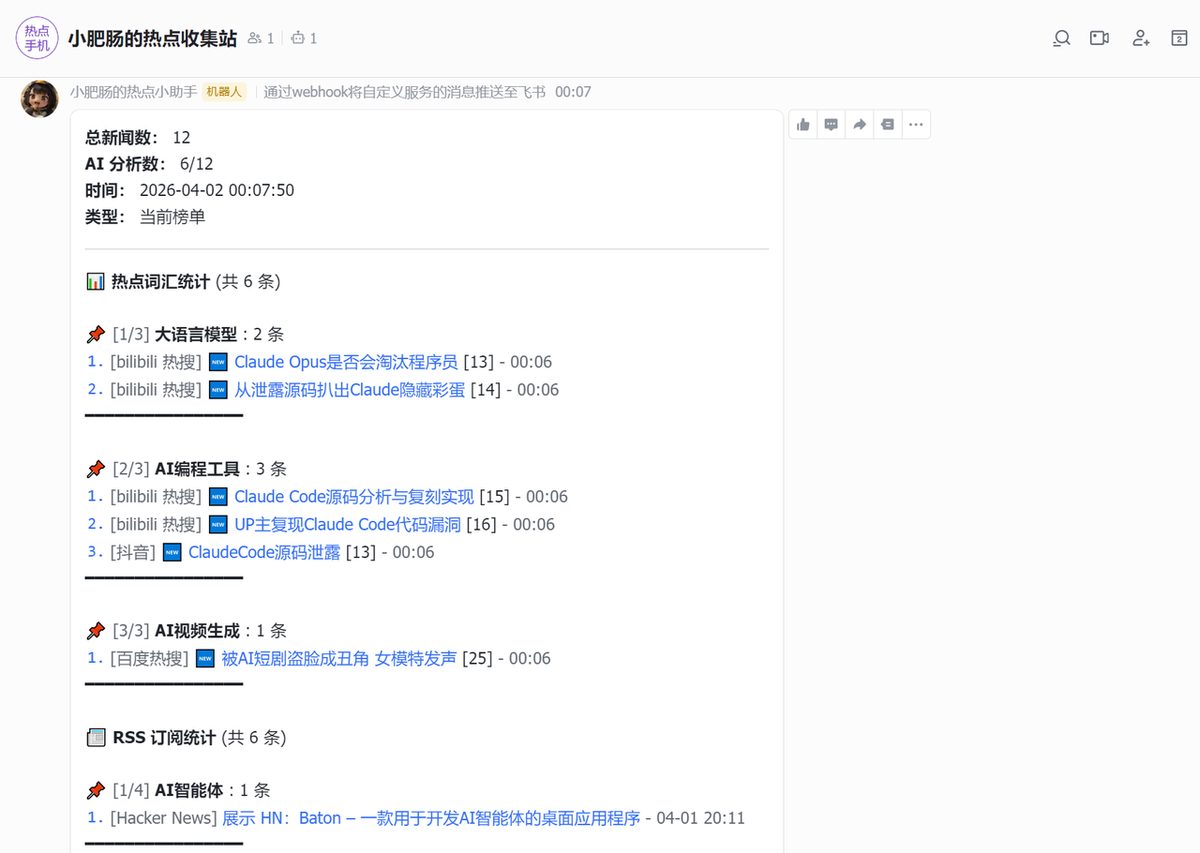Click the NEW badge before 被AI短剧盗脸 link
The height and width of the screenshot is (853, 1200).
point(205,659)
